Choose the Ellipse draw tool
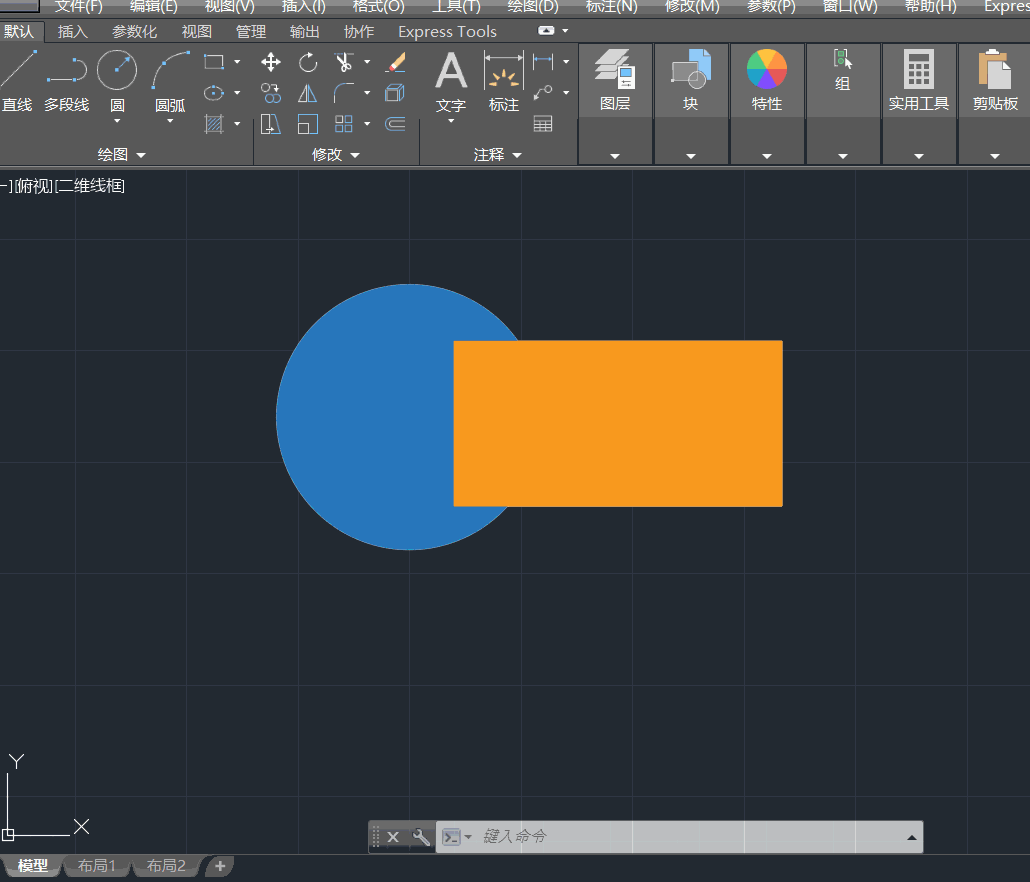The height and width of the screenshot is (882, 1030). (213, 93)
